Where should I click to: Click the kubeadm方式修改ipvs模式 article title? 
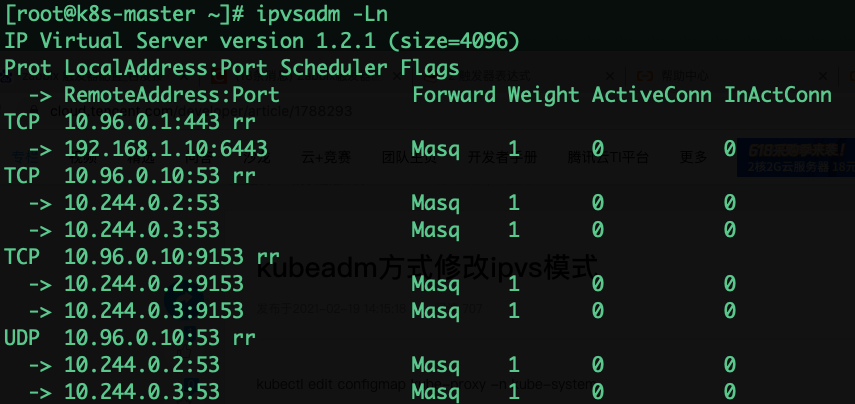[426, 267]
